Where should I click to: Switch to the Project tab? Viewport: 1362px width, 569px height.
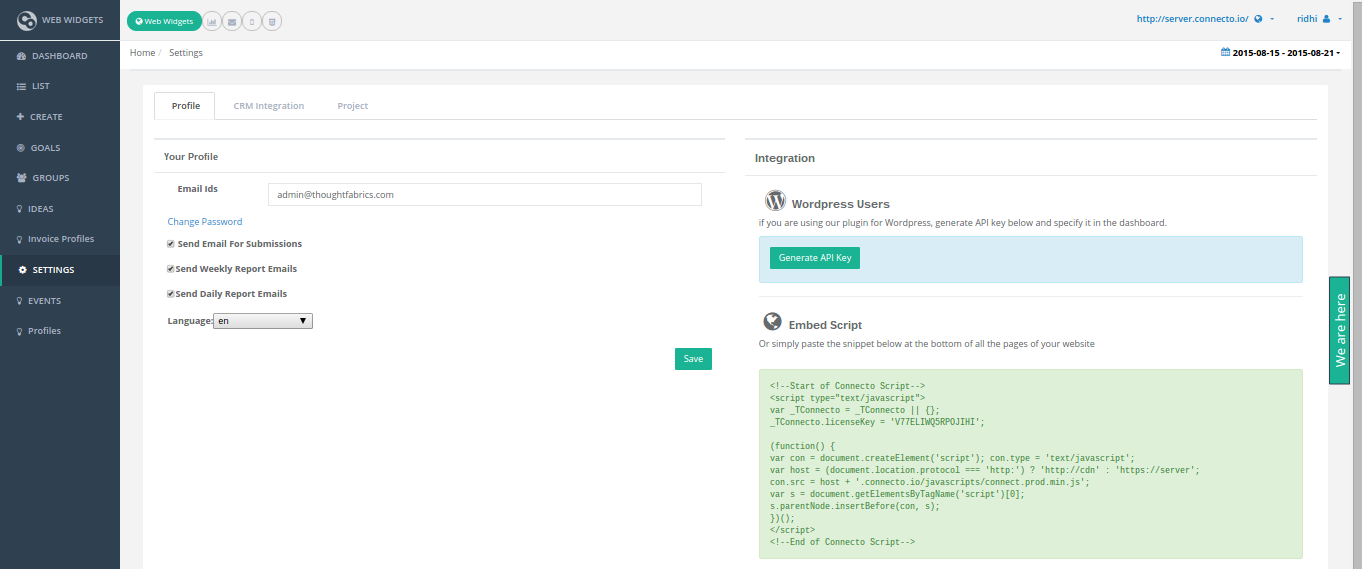353,106
